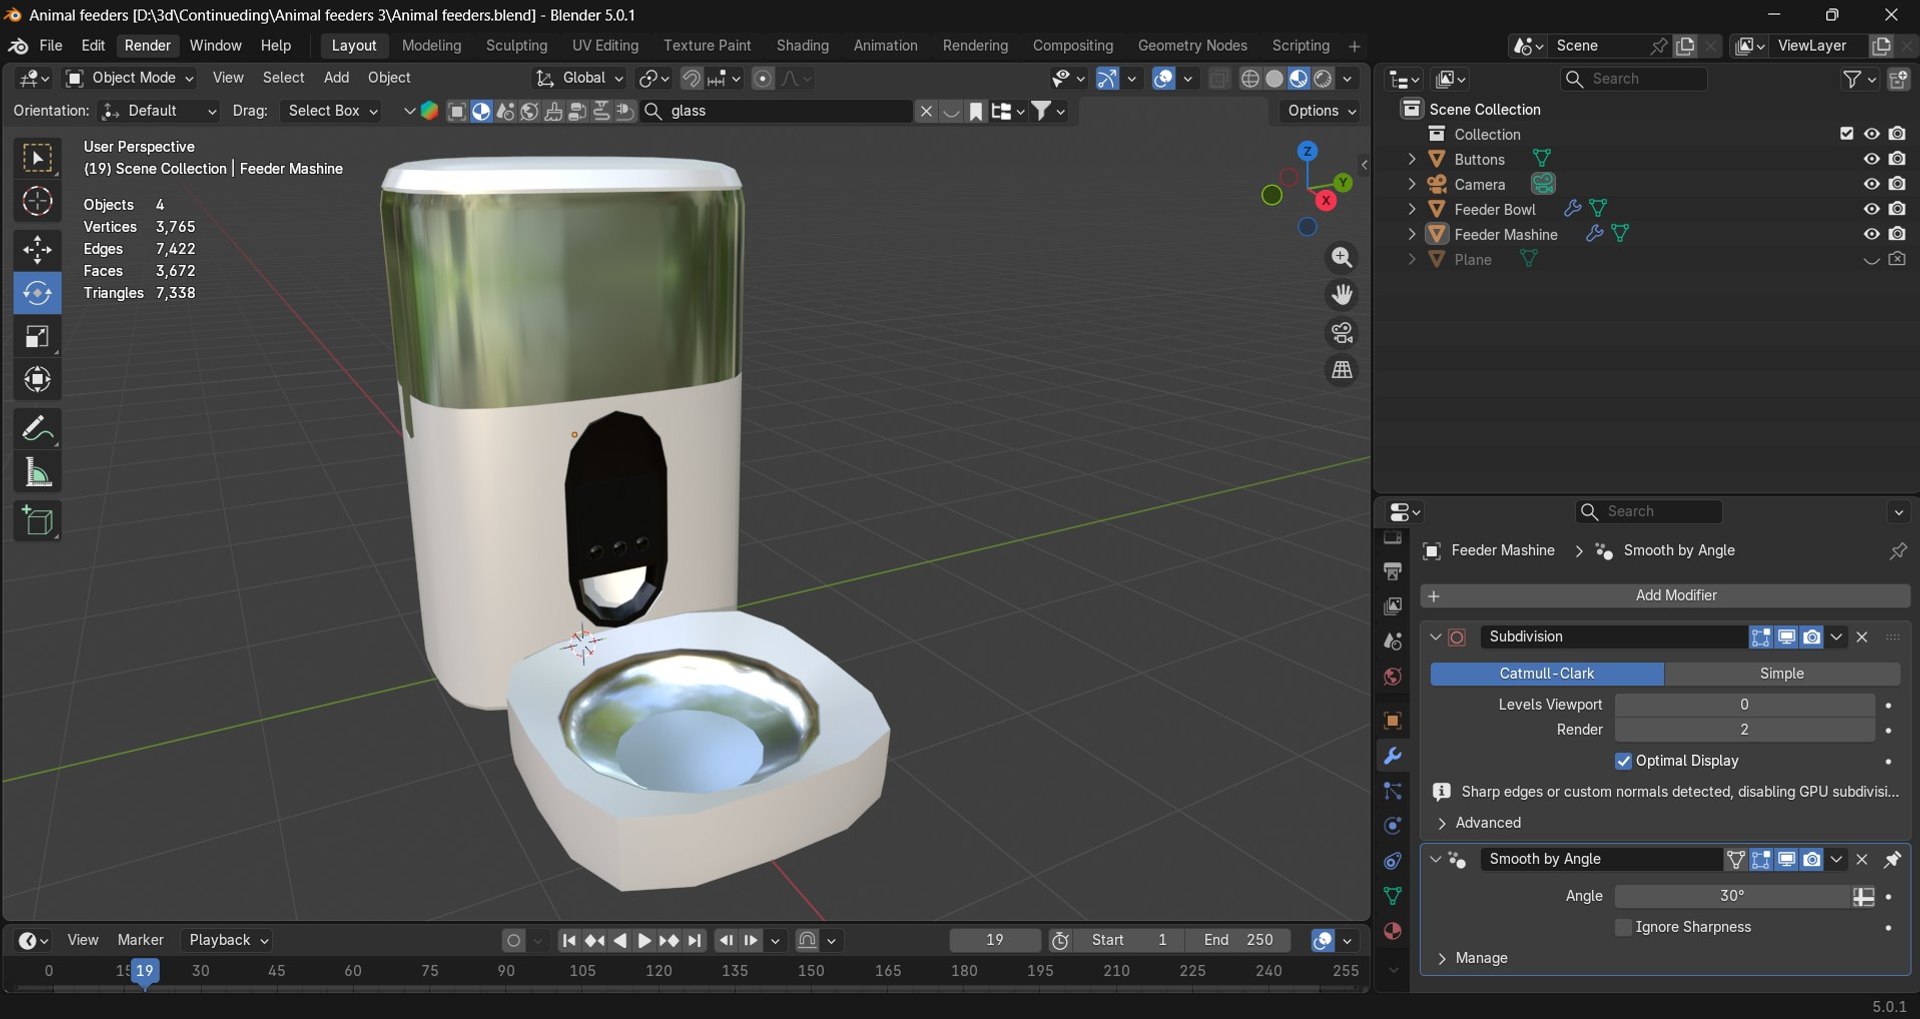This screenshot has height=1019, width=1920.
Task: Select the Add Cube tool
Action: tap(37, 521)
